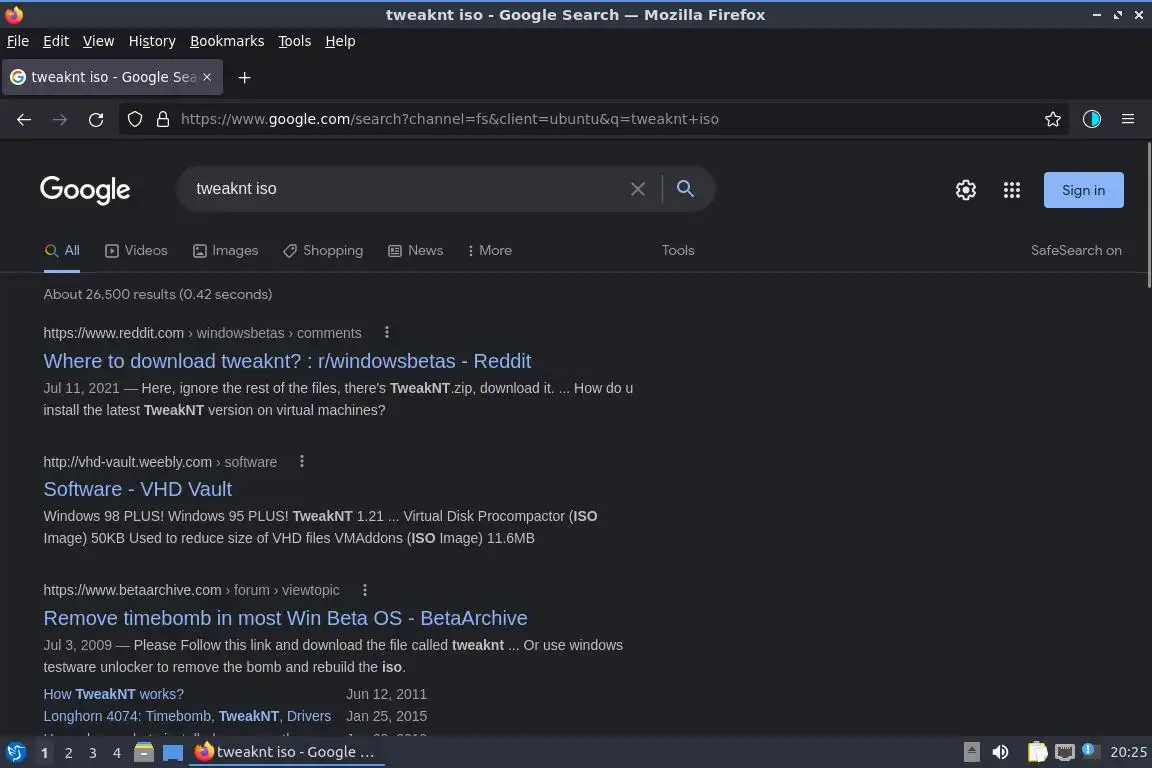Click the Sign in button

[1083, 190]
